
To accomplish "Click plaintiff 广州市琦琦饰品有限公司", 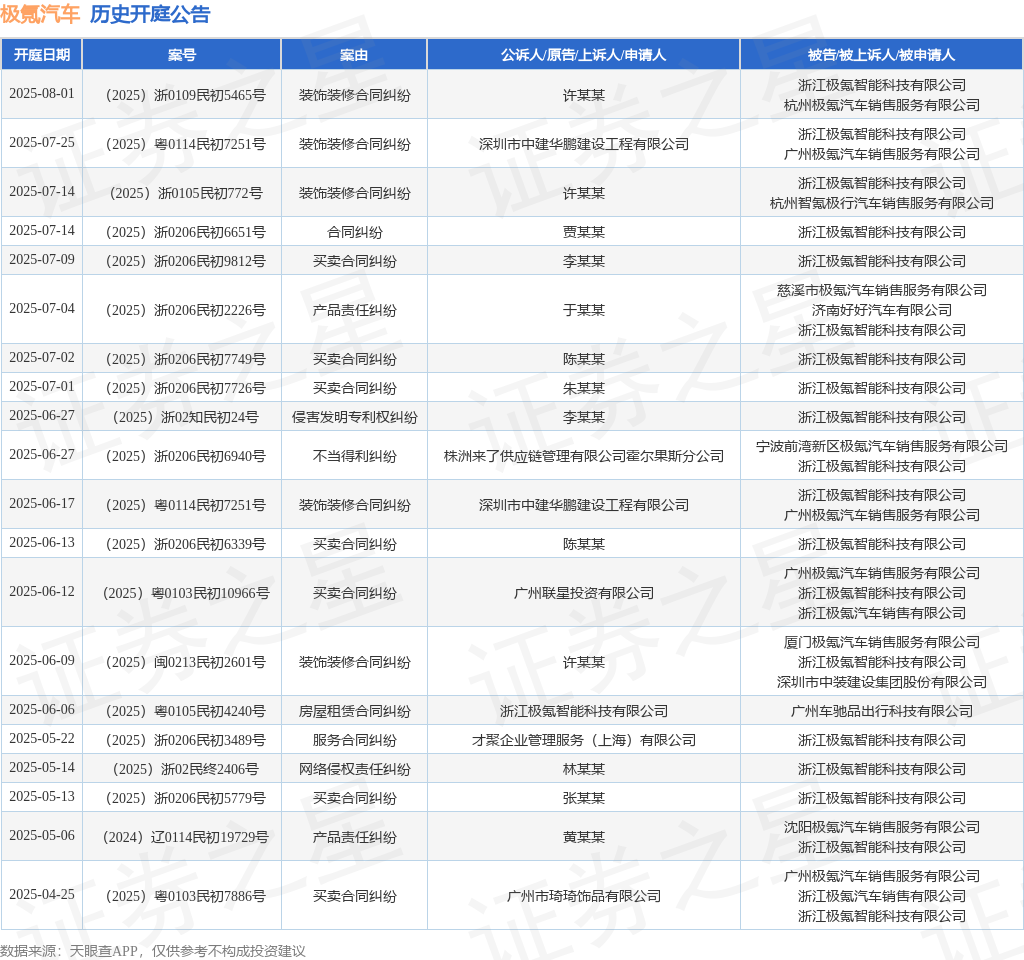I will tap(583, 895).
